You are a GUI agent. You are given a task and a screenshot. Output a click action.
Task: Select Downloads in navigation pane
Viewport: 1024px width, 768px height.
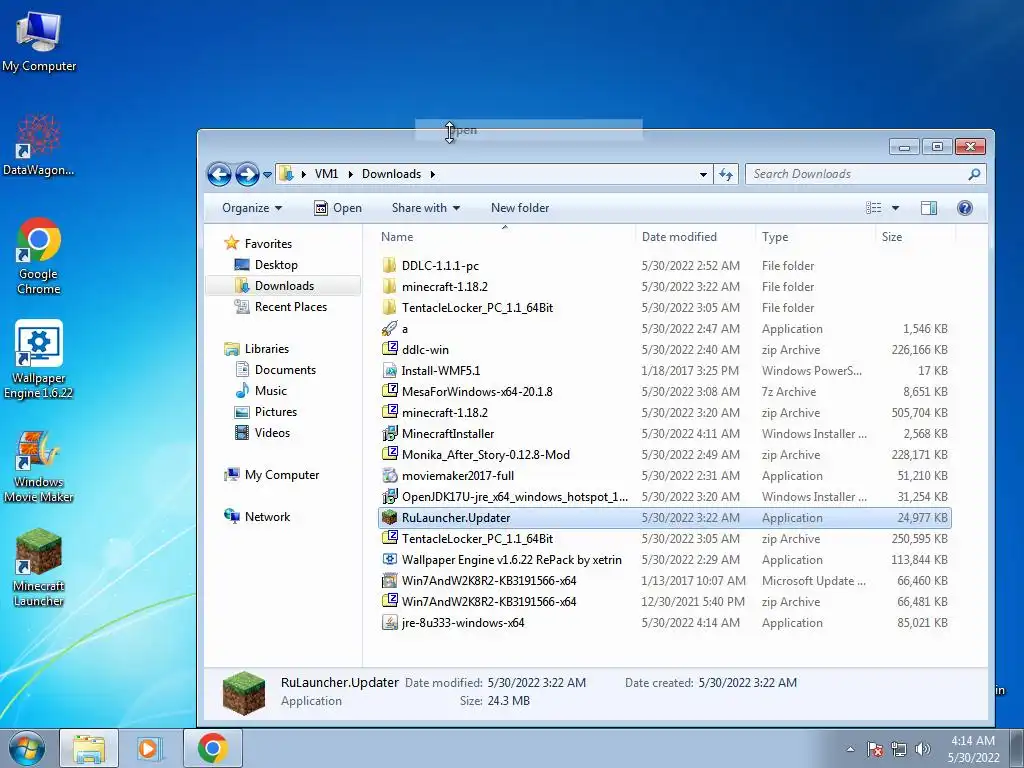[x=283, y=285]
